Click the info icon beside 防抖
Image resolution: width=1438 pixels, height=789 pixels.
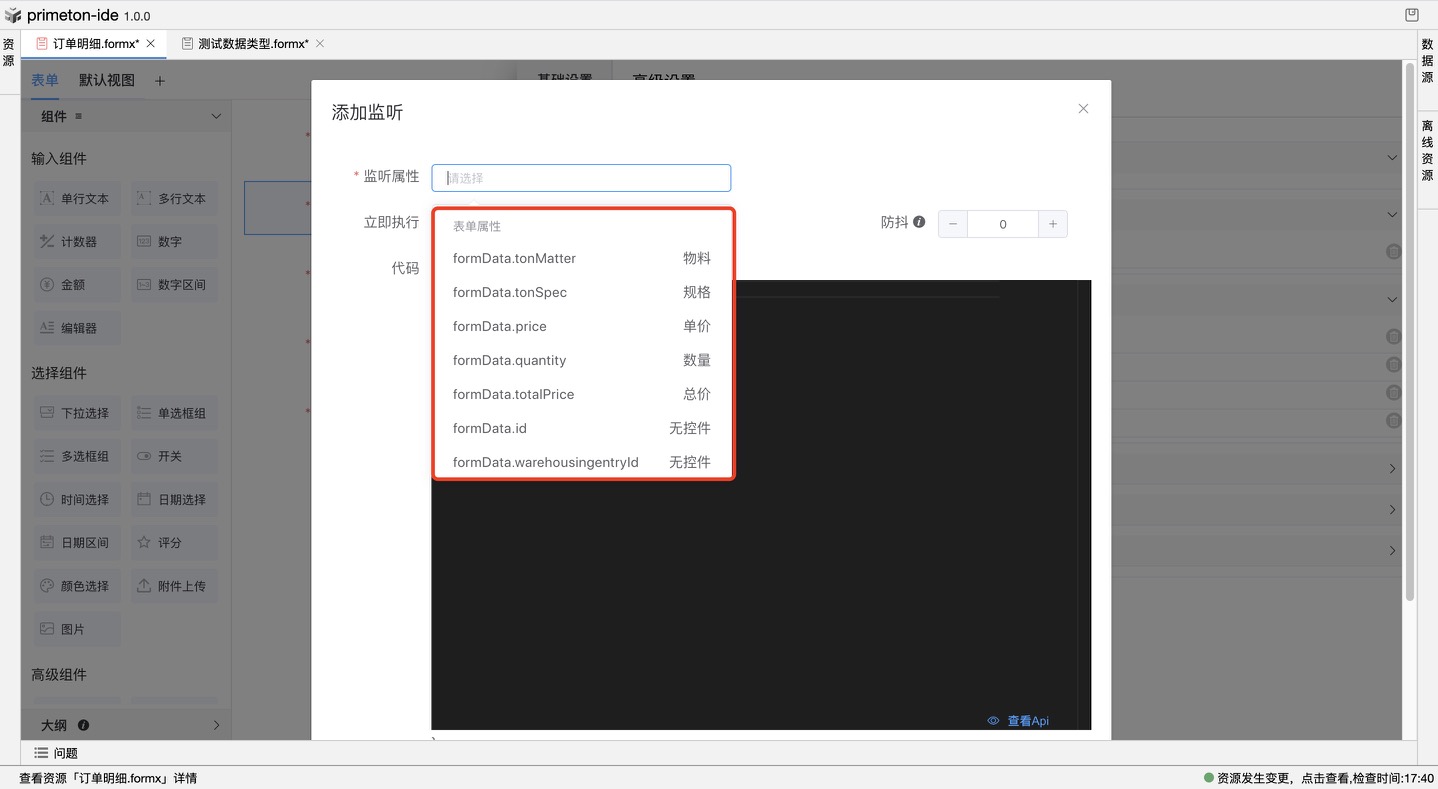tap(919, 222)
